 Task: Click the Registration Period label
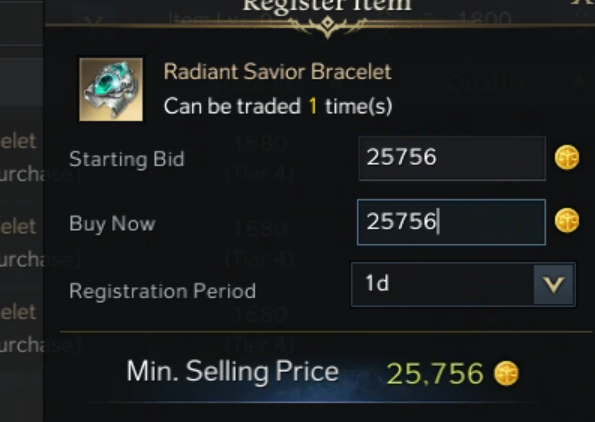pos(162,291)
